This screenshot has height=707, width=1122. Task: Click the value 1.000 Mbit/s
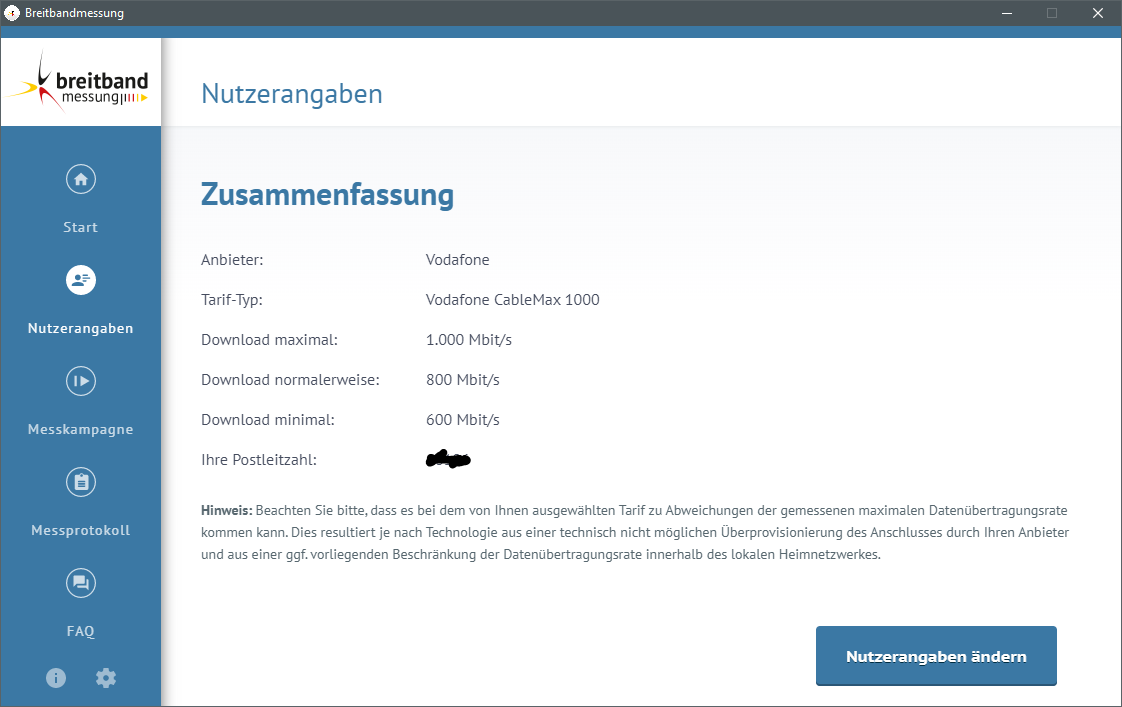(469, 340)
